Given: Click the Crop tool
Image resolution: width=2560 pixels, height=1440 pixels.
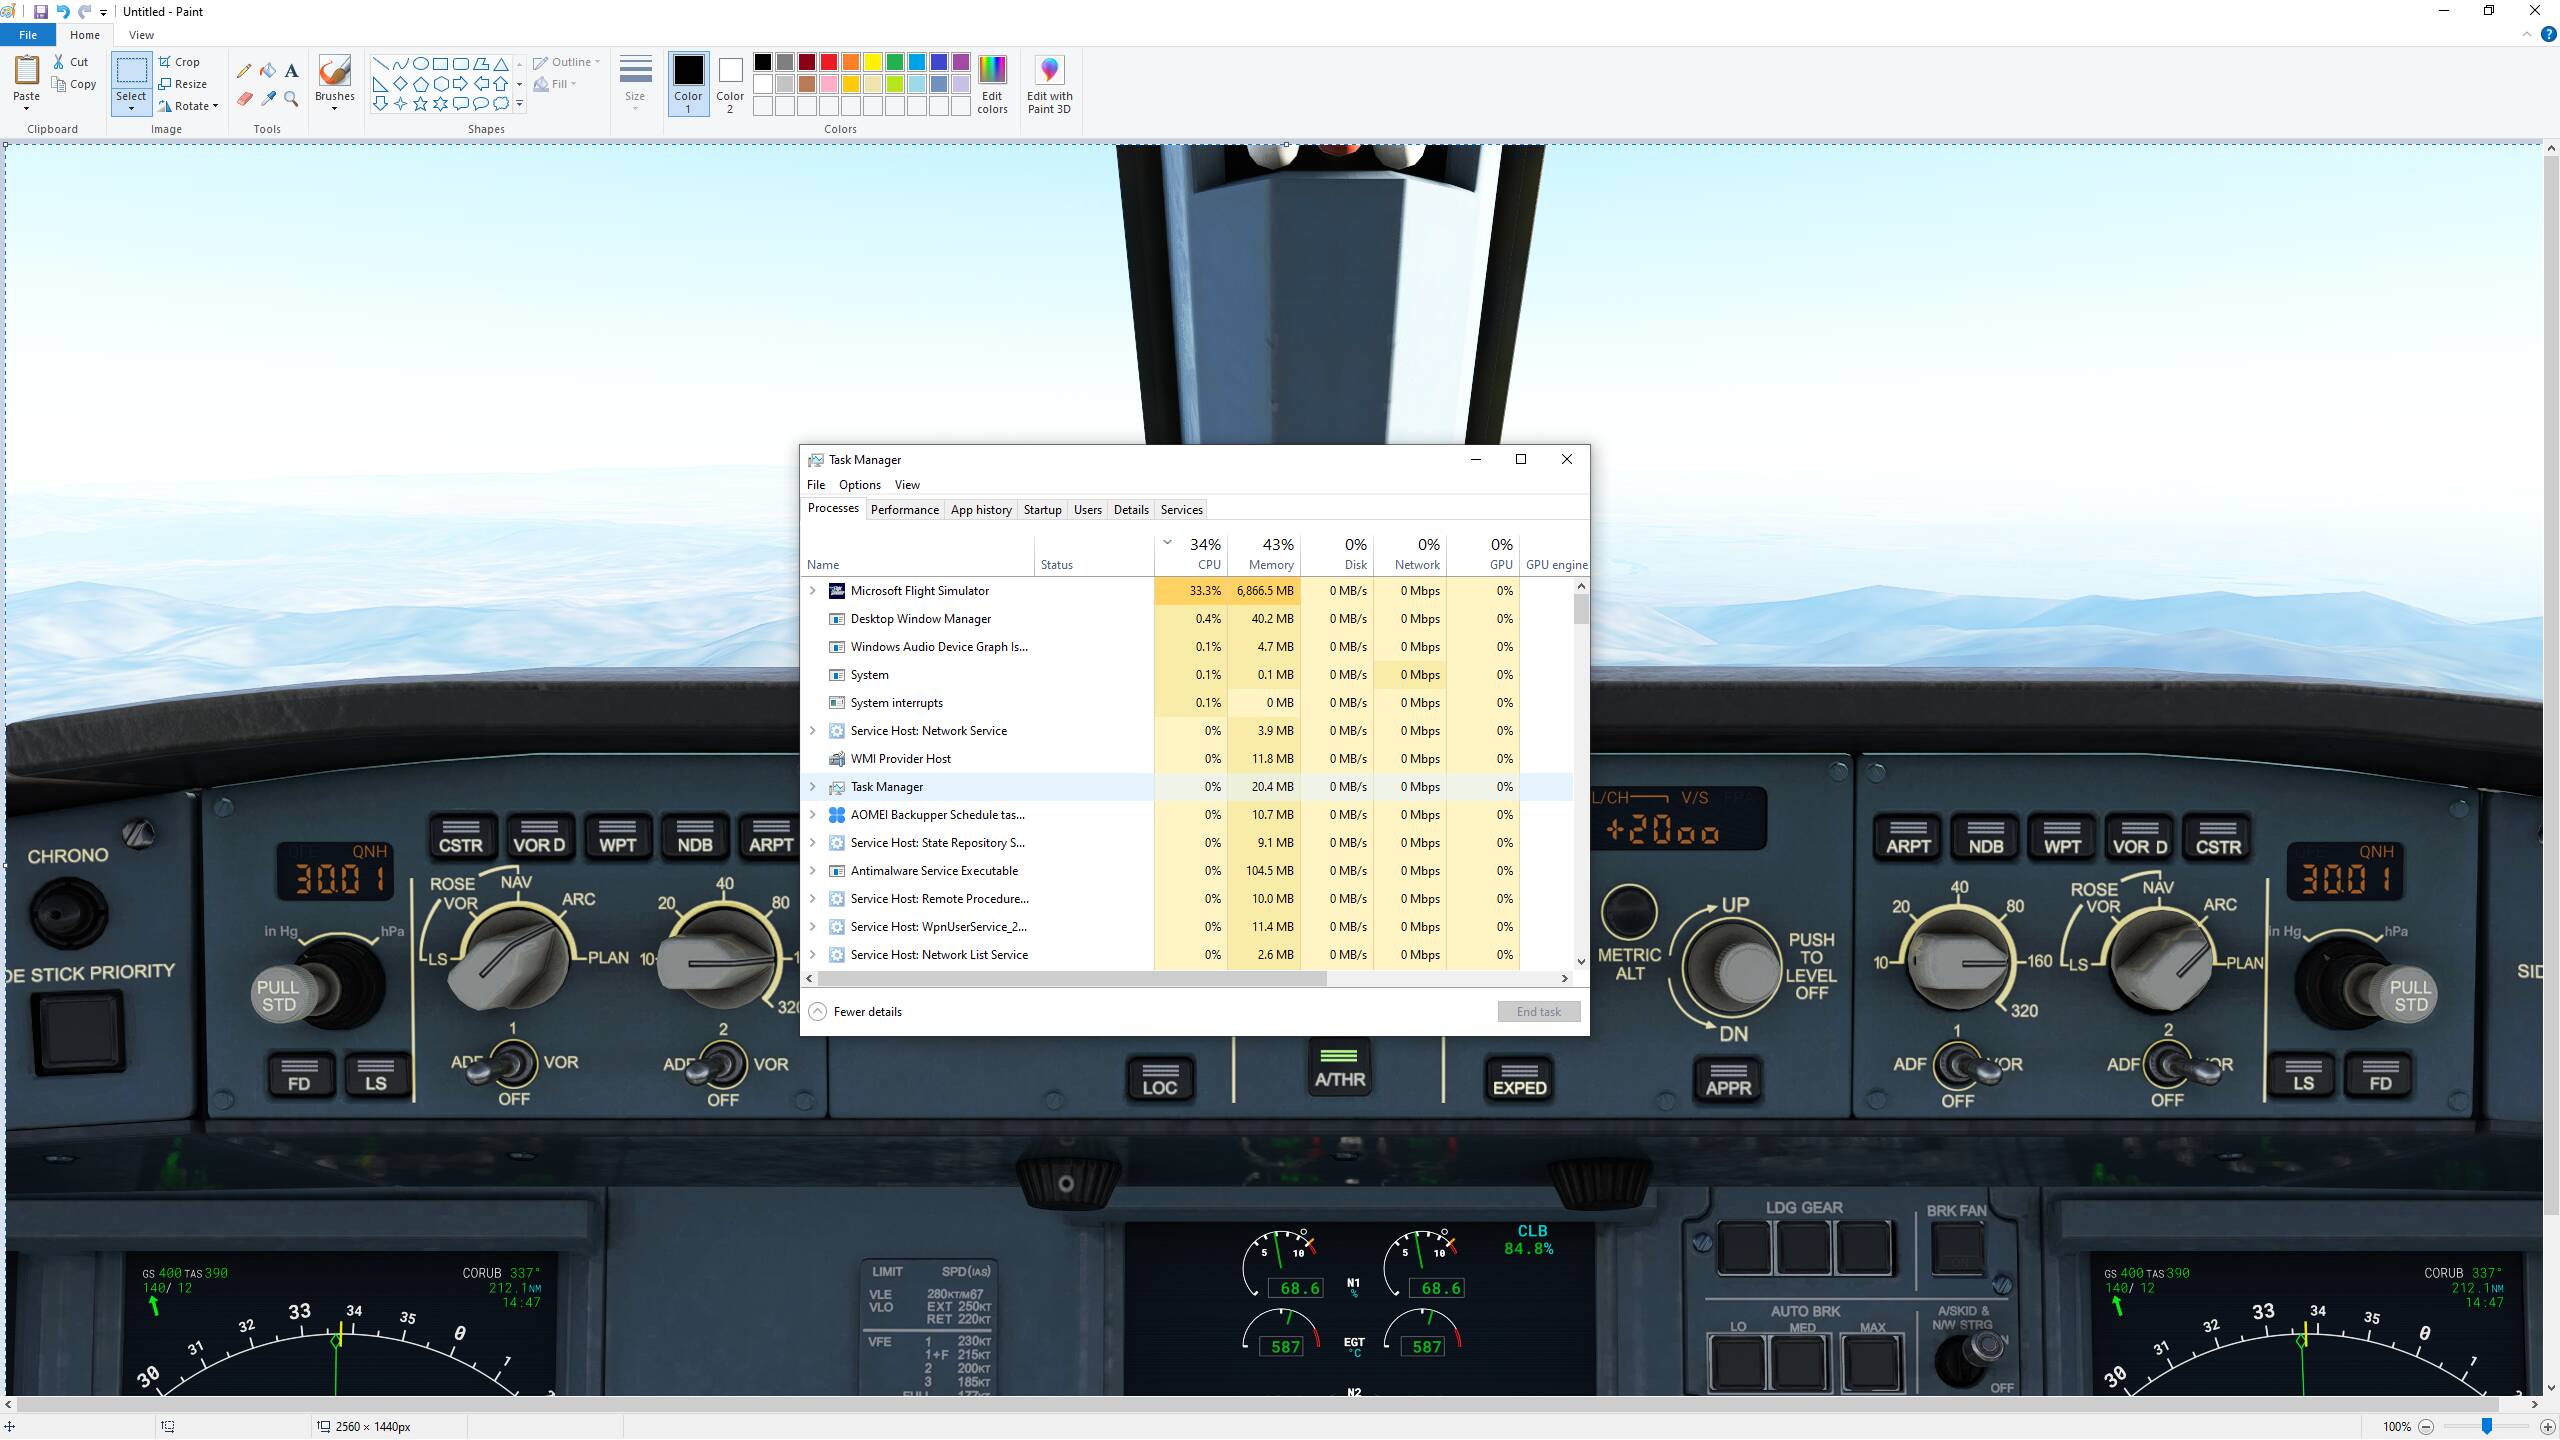Looking at the screenshot, I should pos(179,62).
